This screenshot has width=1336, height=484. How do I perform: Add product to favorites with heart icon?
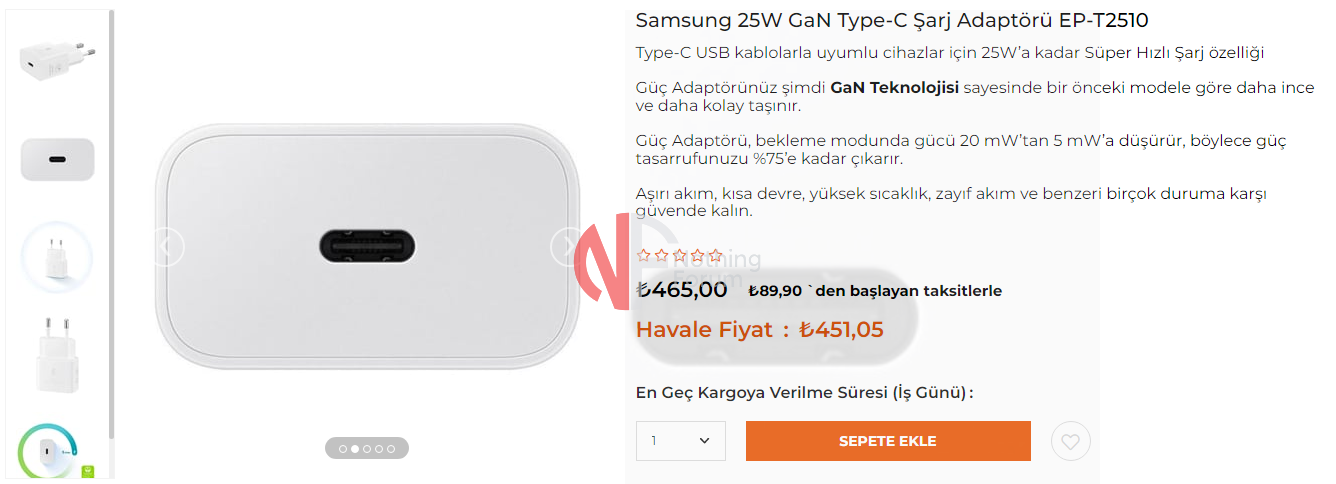point(1071,441)
